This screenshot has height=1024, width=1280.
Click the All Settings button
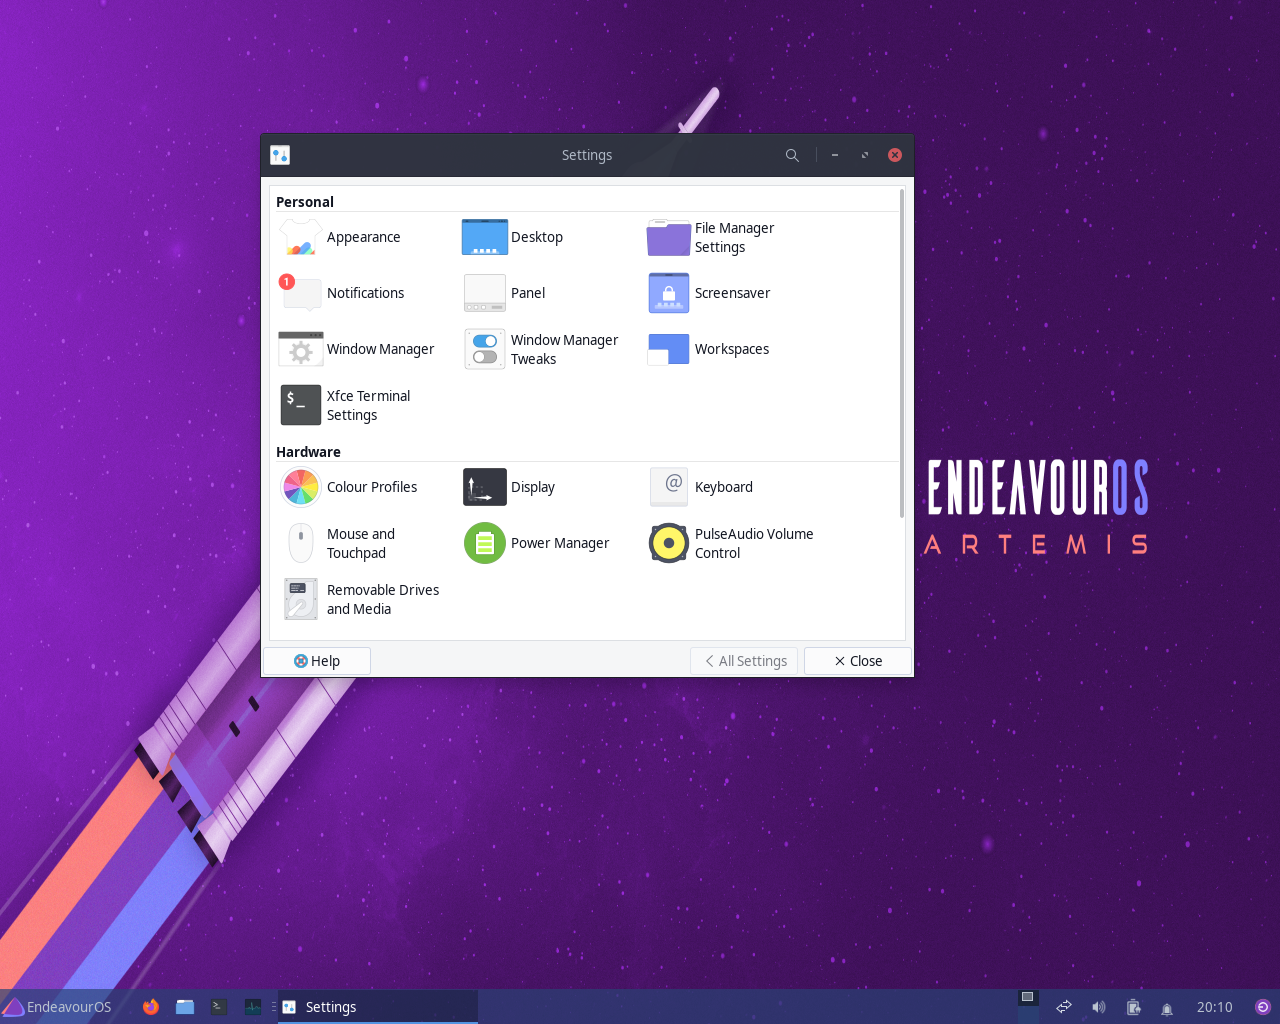(x=744, y=661)
